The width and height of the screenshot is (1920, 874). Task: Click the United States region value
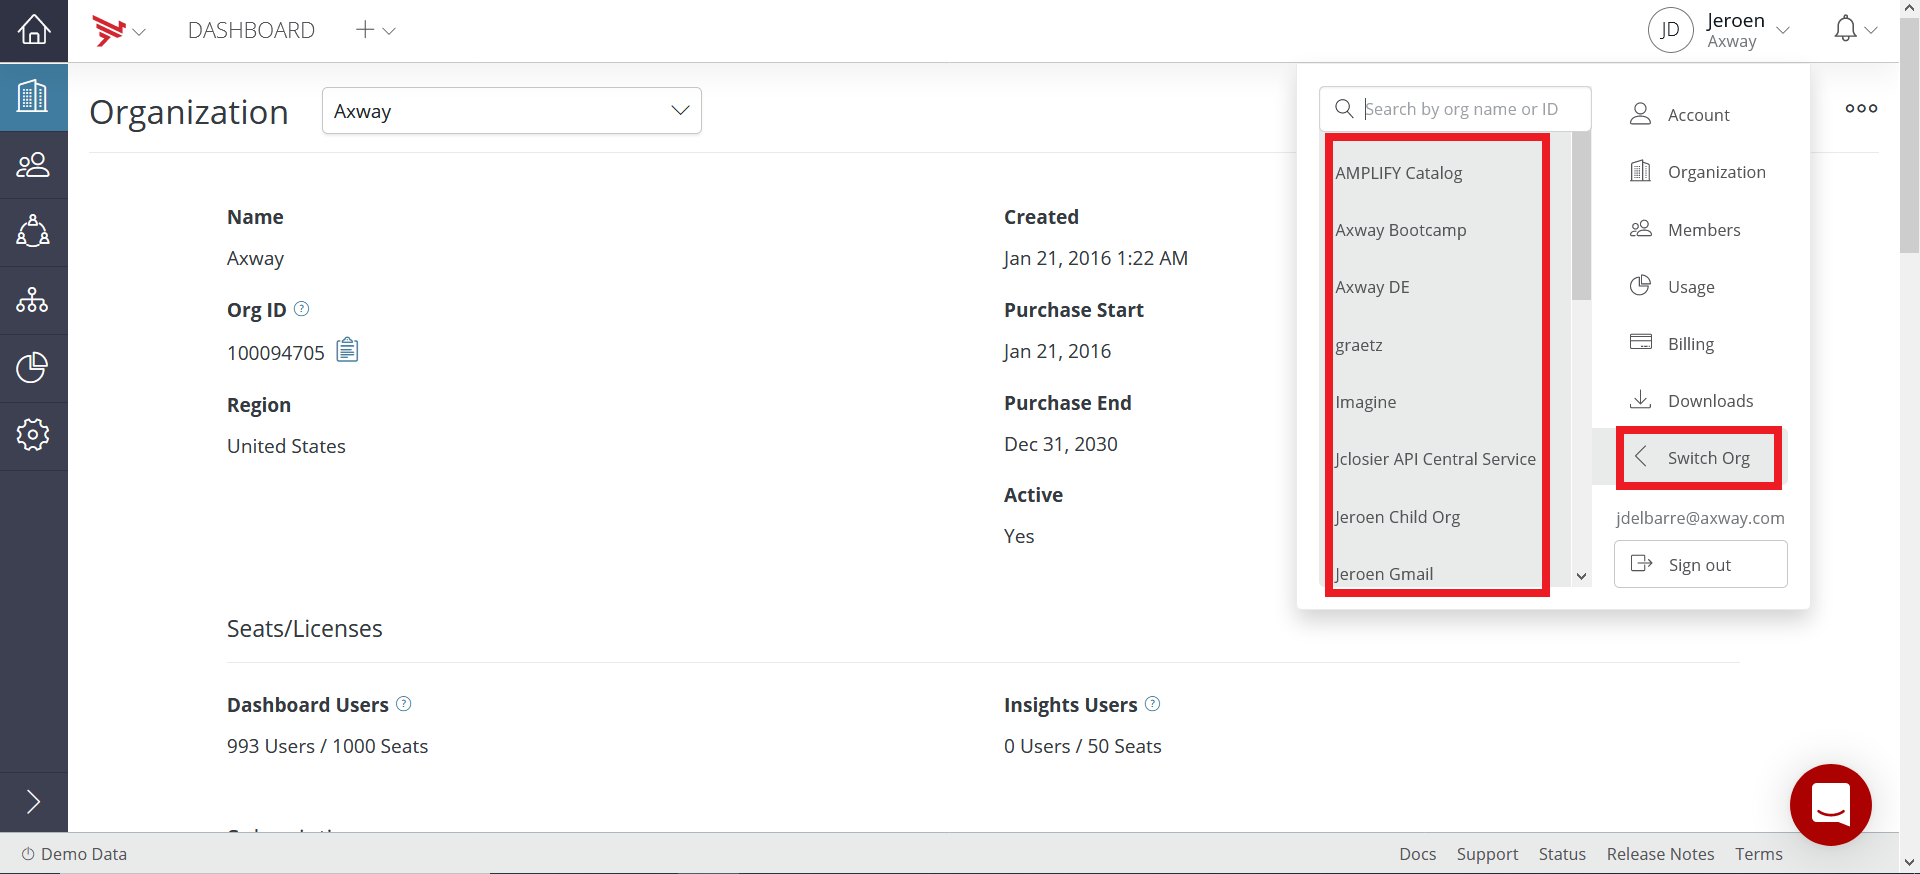(286, 446)
